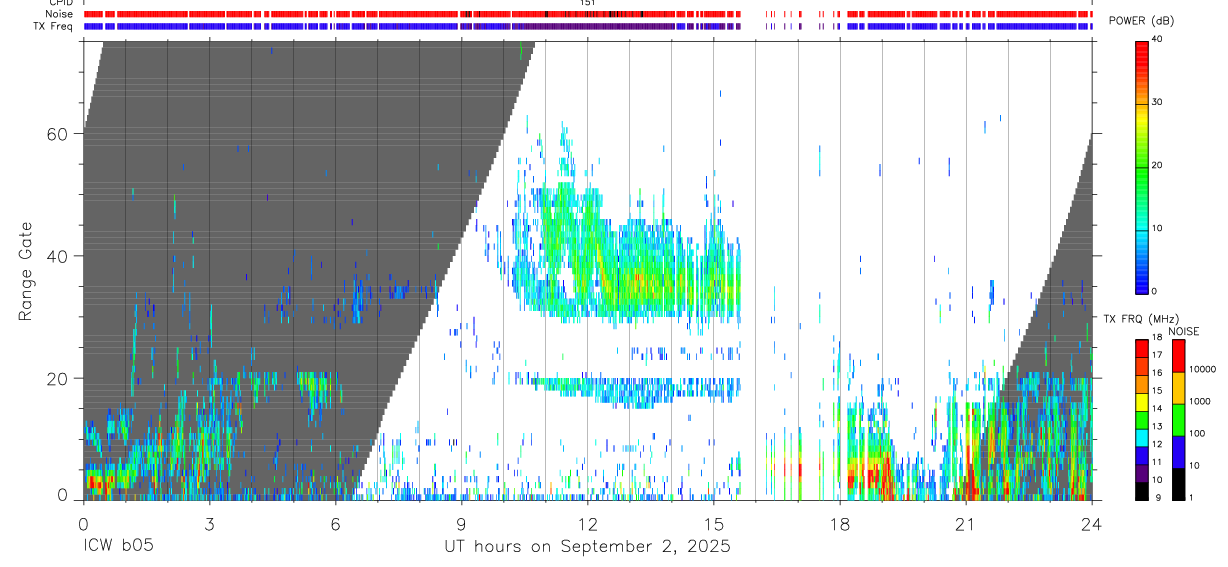
Task: Click the 'Range Gate' y-axis title
Action: tap(27, 271)
